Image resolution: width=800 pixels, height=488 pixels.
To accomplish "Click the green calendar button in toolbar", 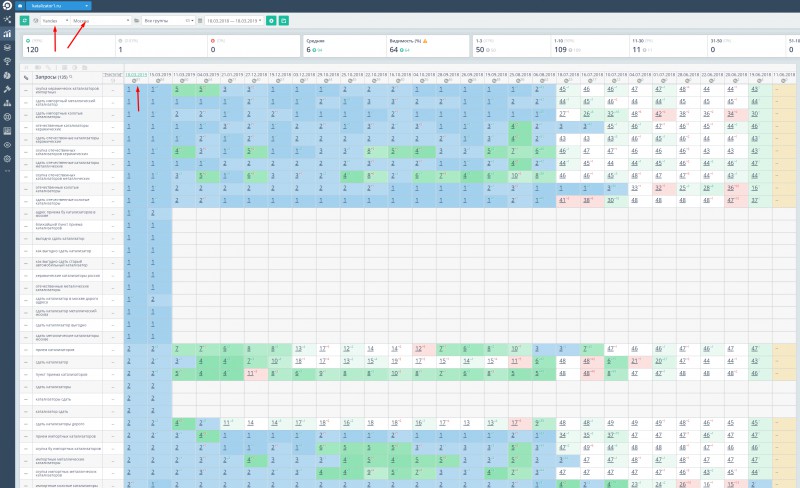I will point(284,20).
